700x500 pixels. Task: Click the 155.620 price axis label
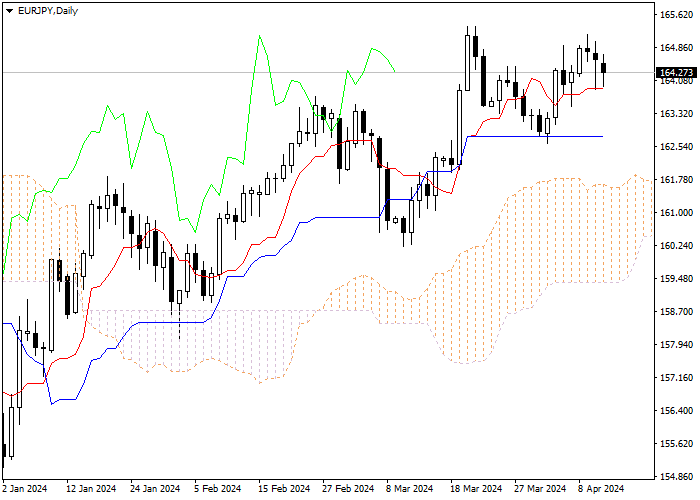(x=676, y=444)
